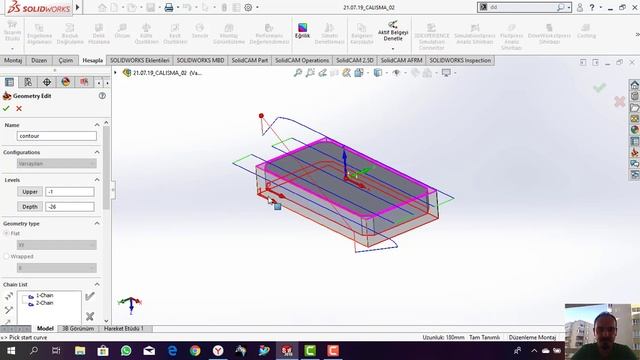Open Options gear icon in title toolbar
The width and height of the screenshot is (640, 360).
pos(248,7)
